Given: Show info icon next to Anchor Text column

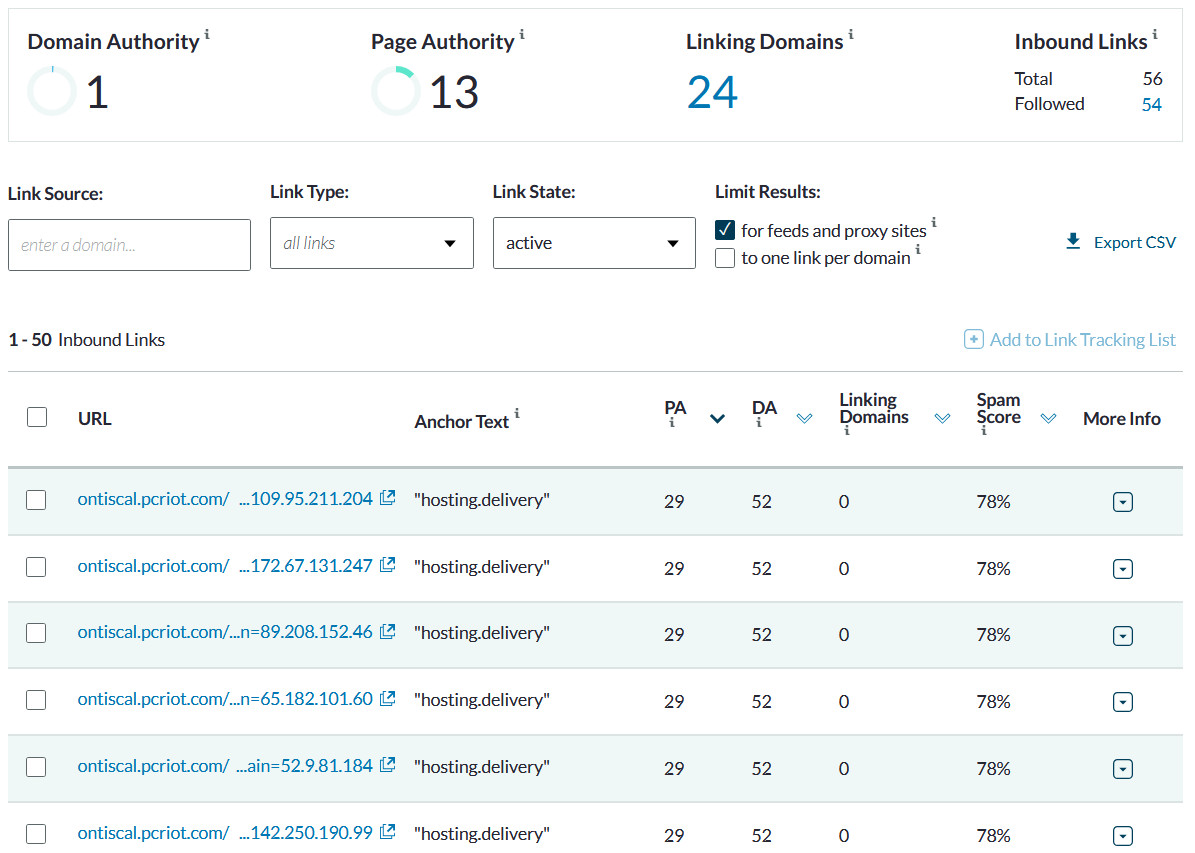Looking at the screenshot, I should click(517, 413).
